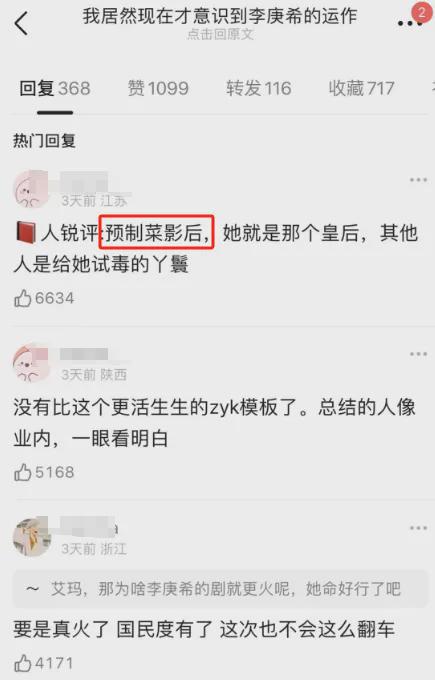Tap the highlighted 预制菜影后 comment text

[156, 233]
